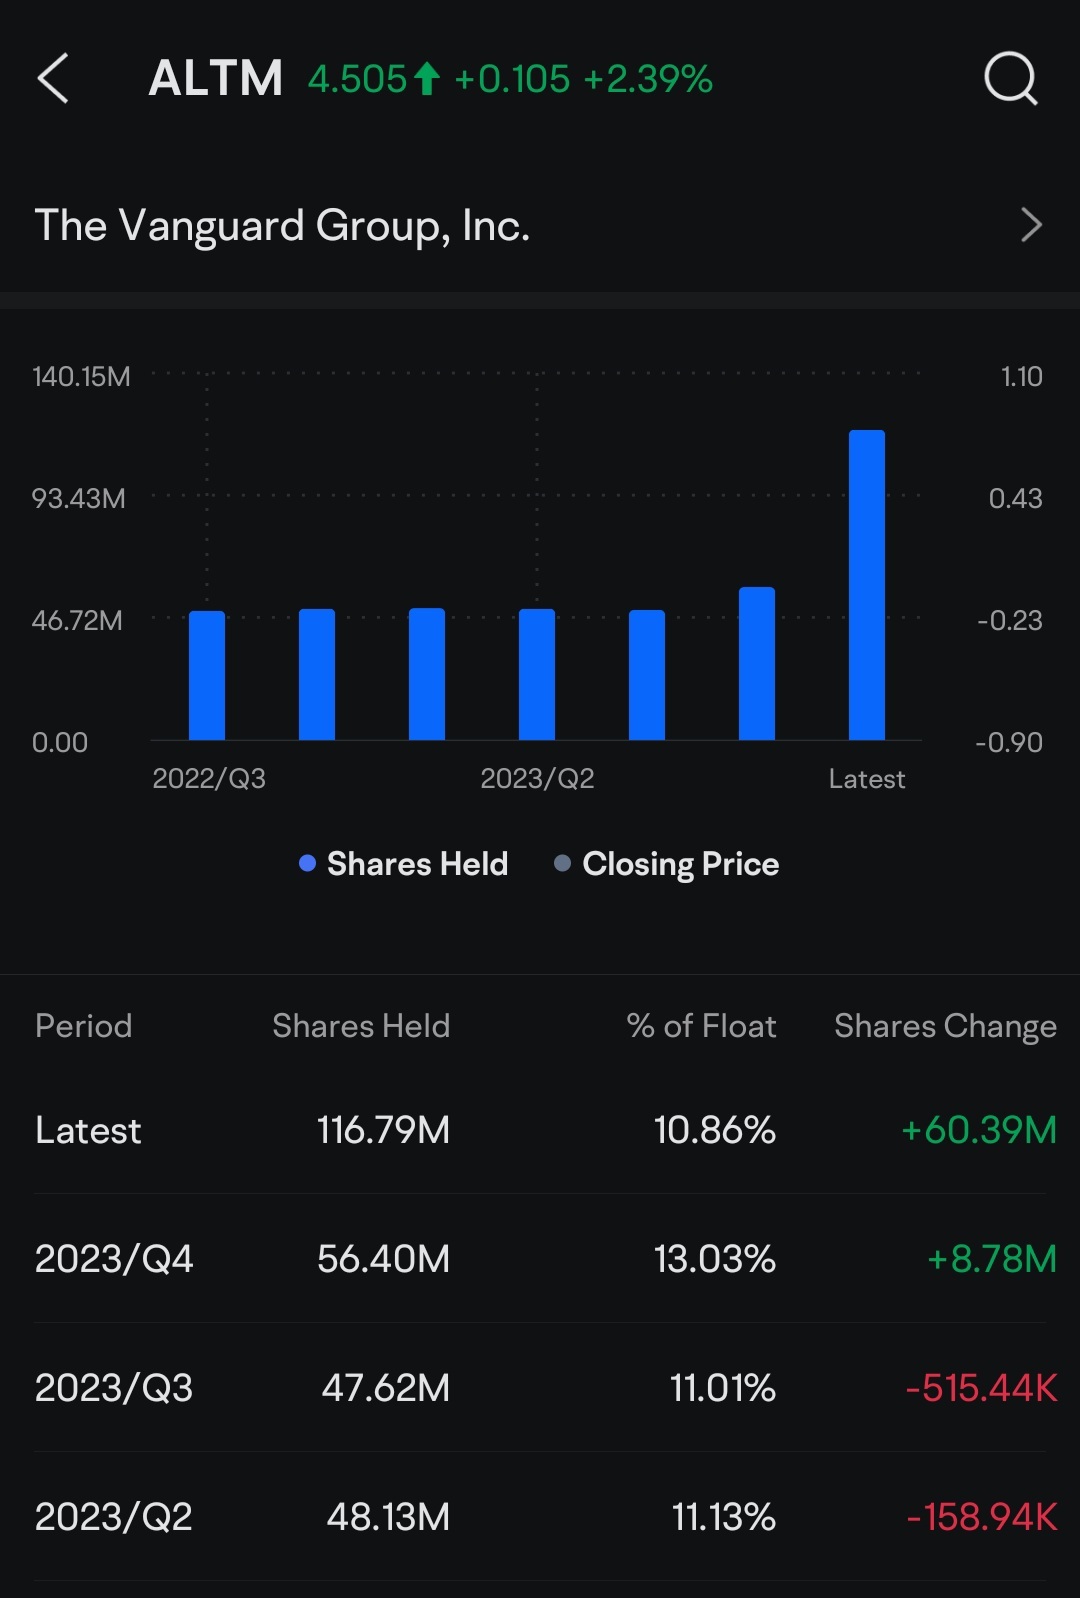Tap the -158.94K shares change

[982, 1517]
